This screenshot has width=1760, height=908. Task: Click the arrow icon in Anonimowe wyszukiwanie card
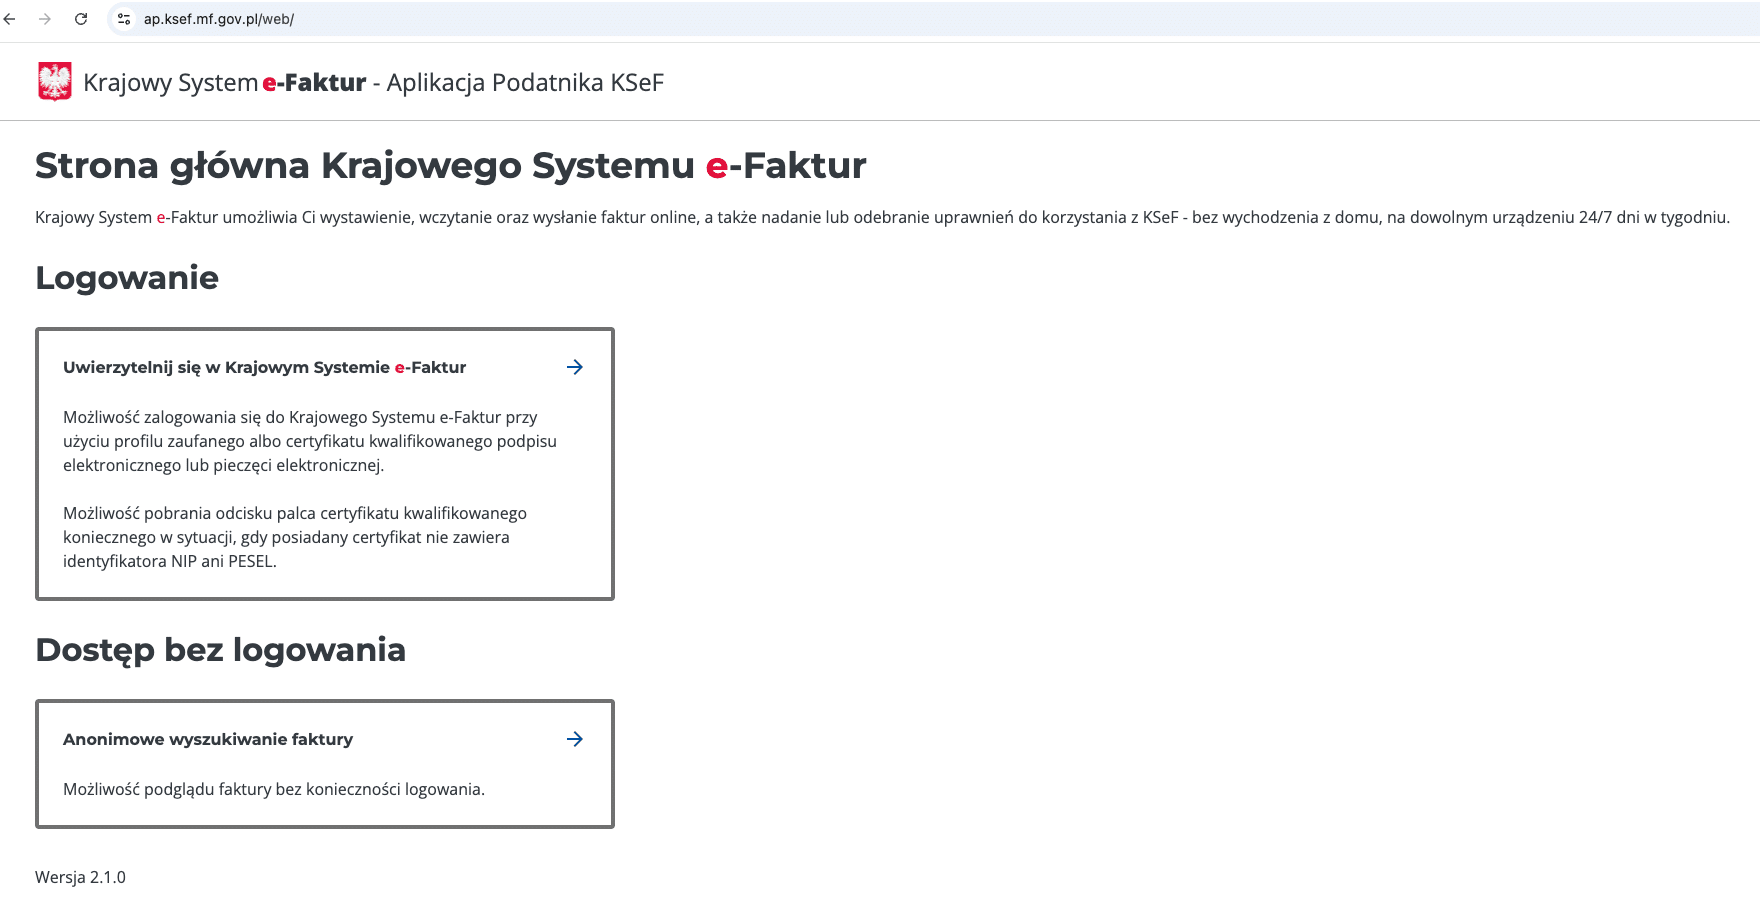[x=574, y=739]
